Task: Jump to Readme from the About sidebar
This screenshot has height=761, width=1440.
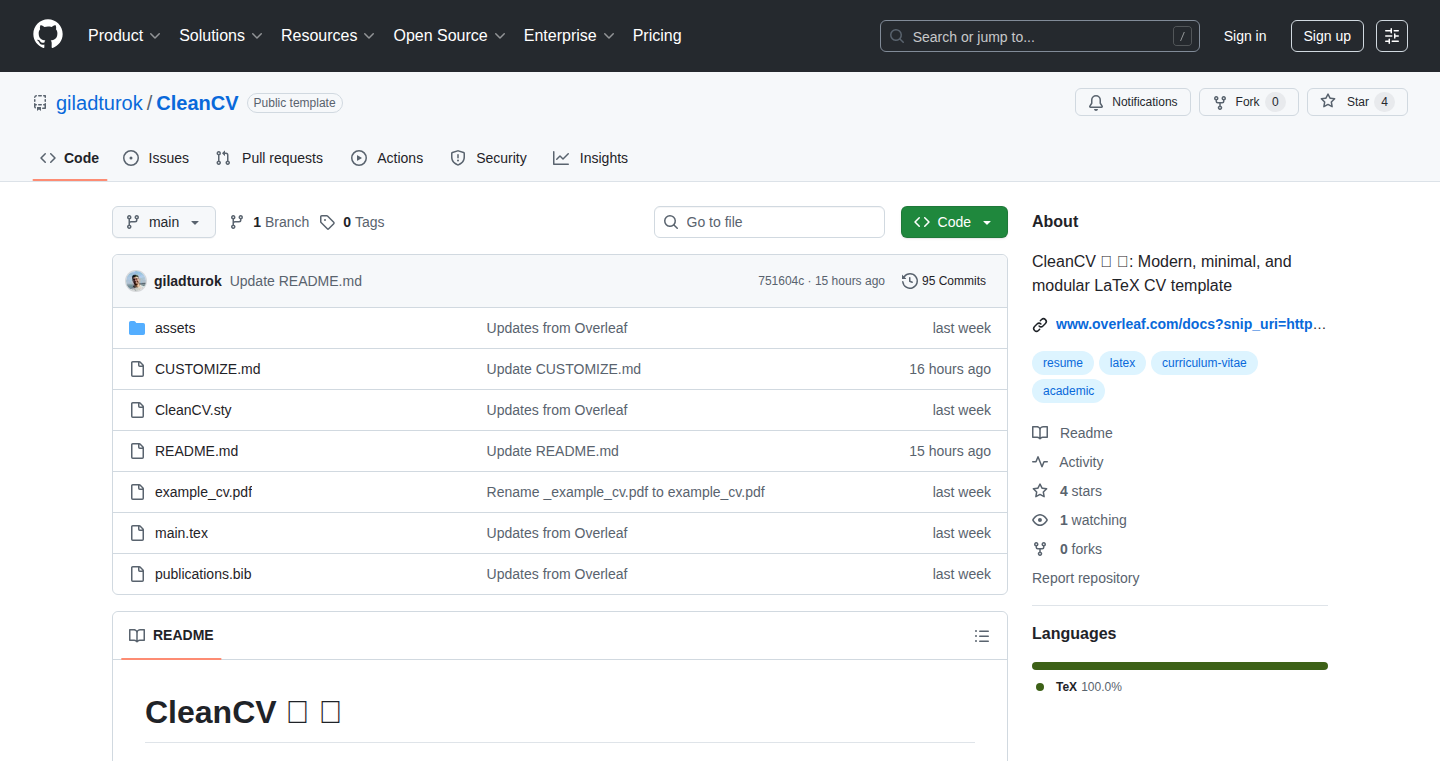Action: (x=1073, y=433)
